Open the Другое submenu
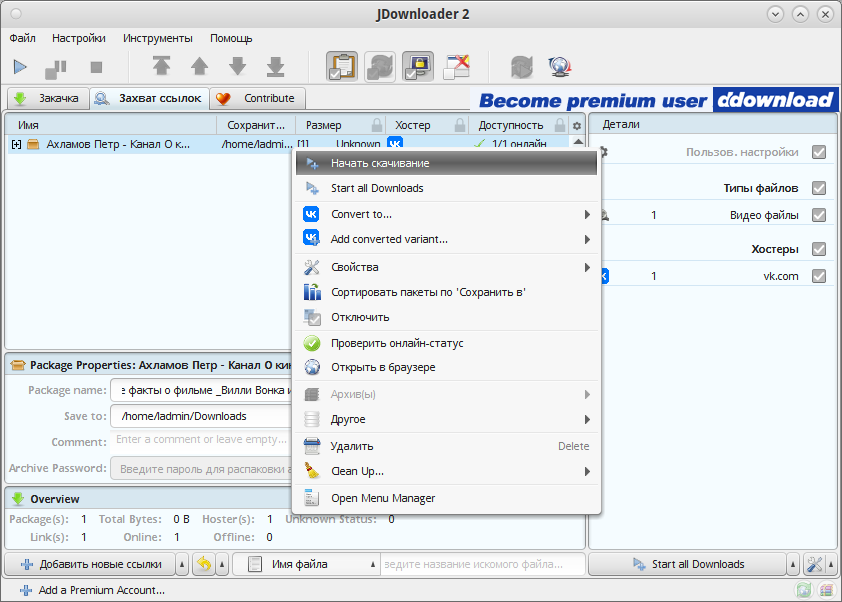Viewport: 842px width, 602px height. coord(446,419)
